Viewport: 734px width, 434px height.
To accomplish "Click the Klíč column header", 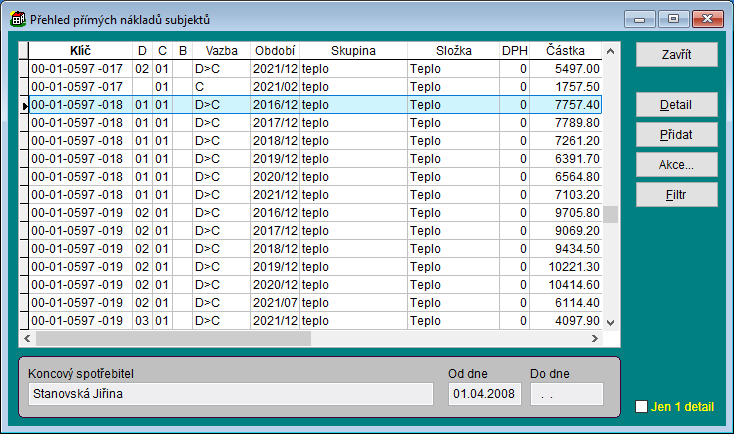I will (79, 51).
